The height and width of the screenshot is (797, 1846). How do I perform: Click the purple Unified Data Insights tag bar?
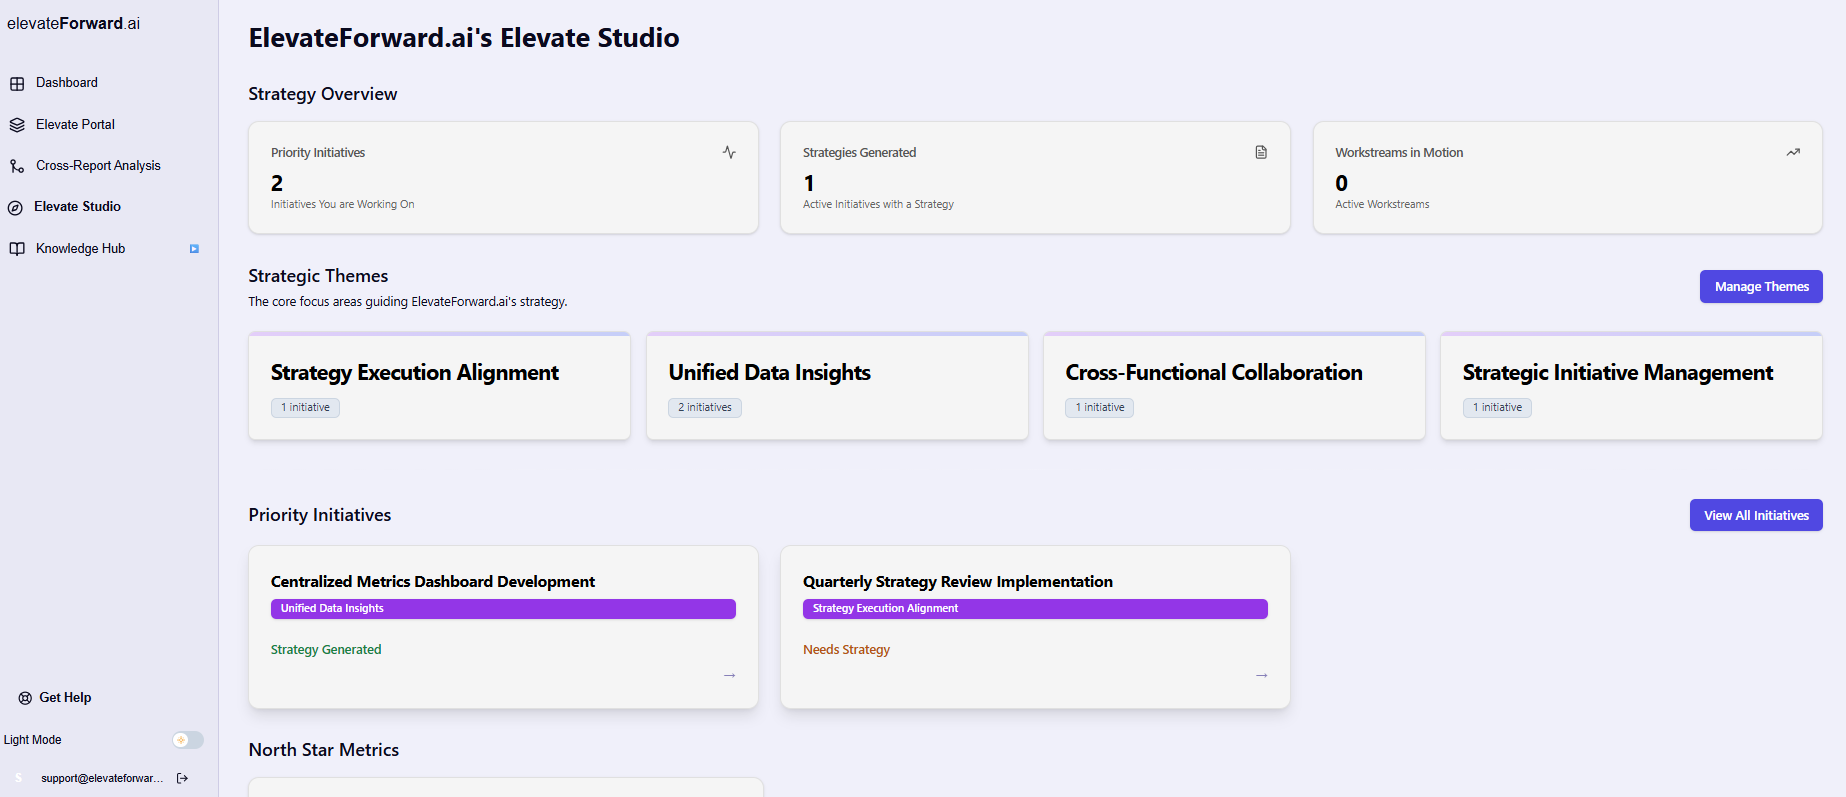point(503,609)
